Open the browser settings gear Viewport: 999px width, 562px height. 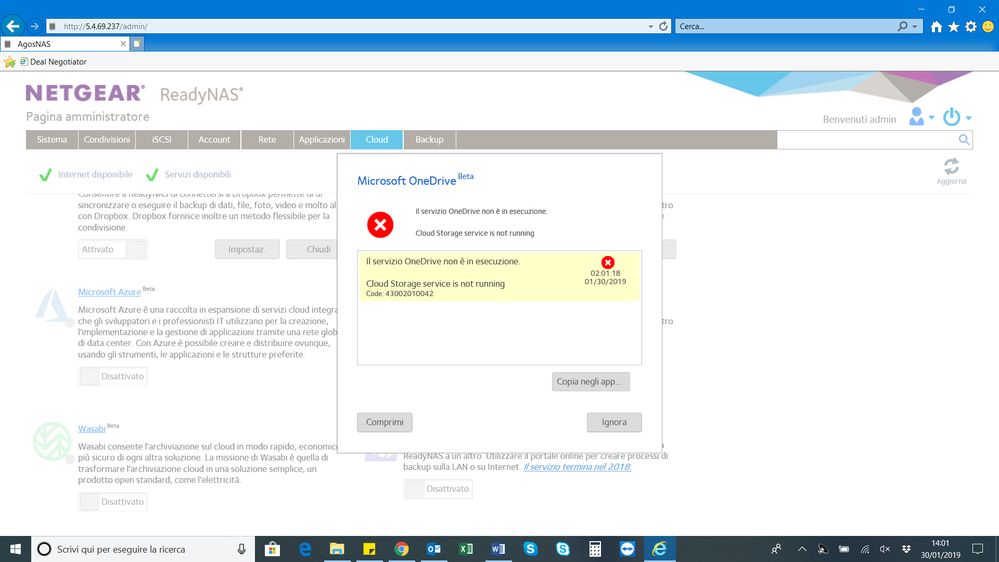pos(970,27)
